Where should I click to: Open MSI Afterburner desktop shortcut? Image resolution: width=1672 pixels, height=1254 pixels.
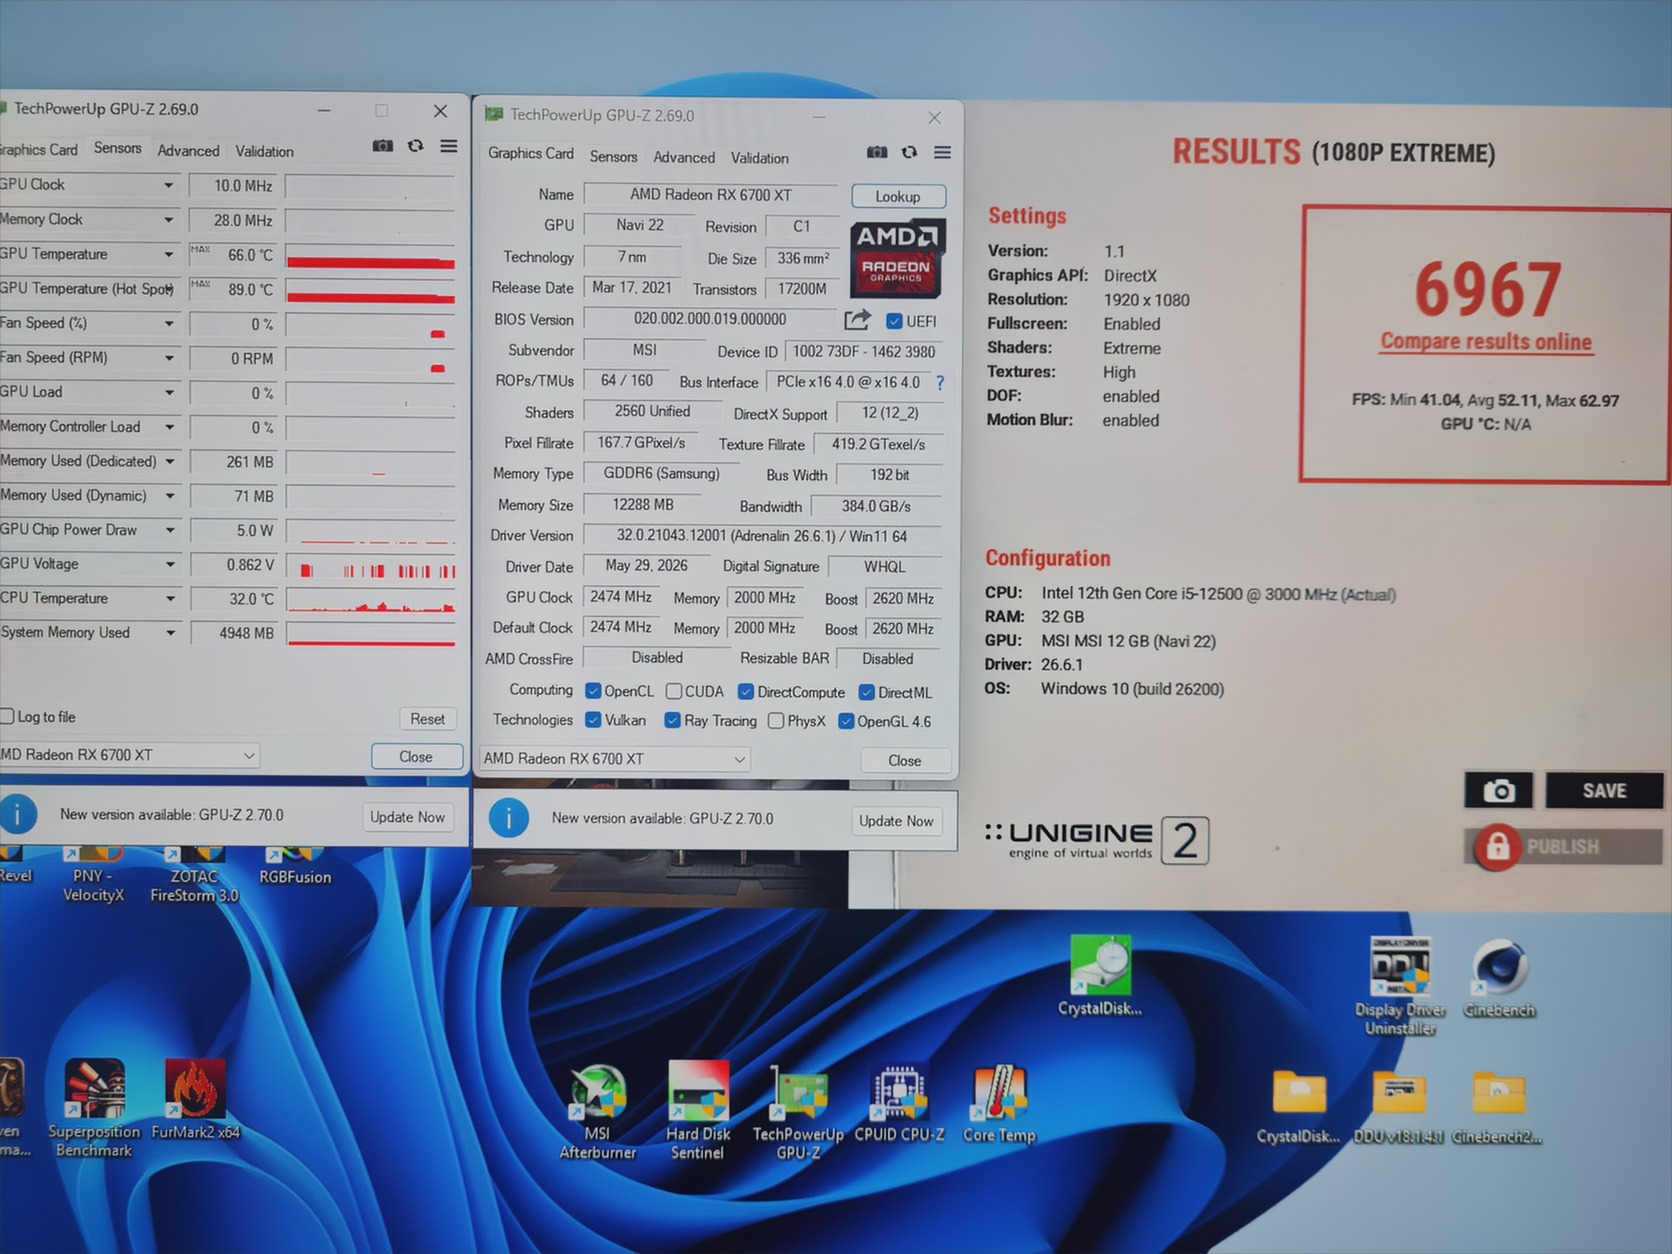598,1112
